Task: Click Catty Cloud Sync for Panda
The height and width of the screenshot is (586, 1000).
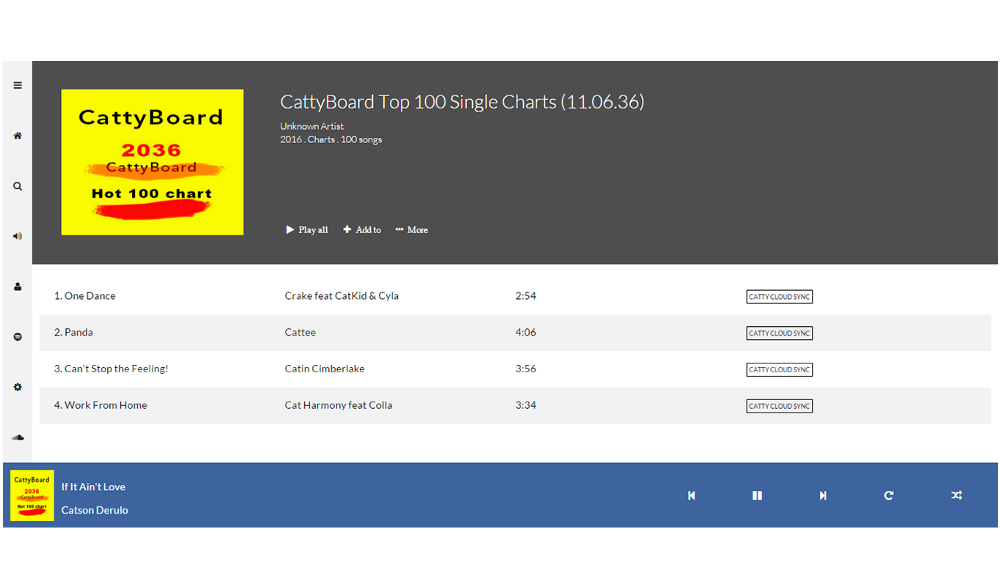Action: coord(779,333)
